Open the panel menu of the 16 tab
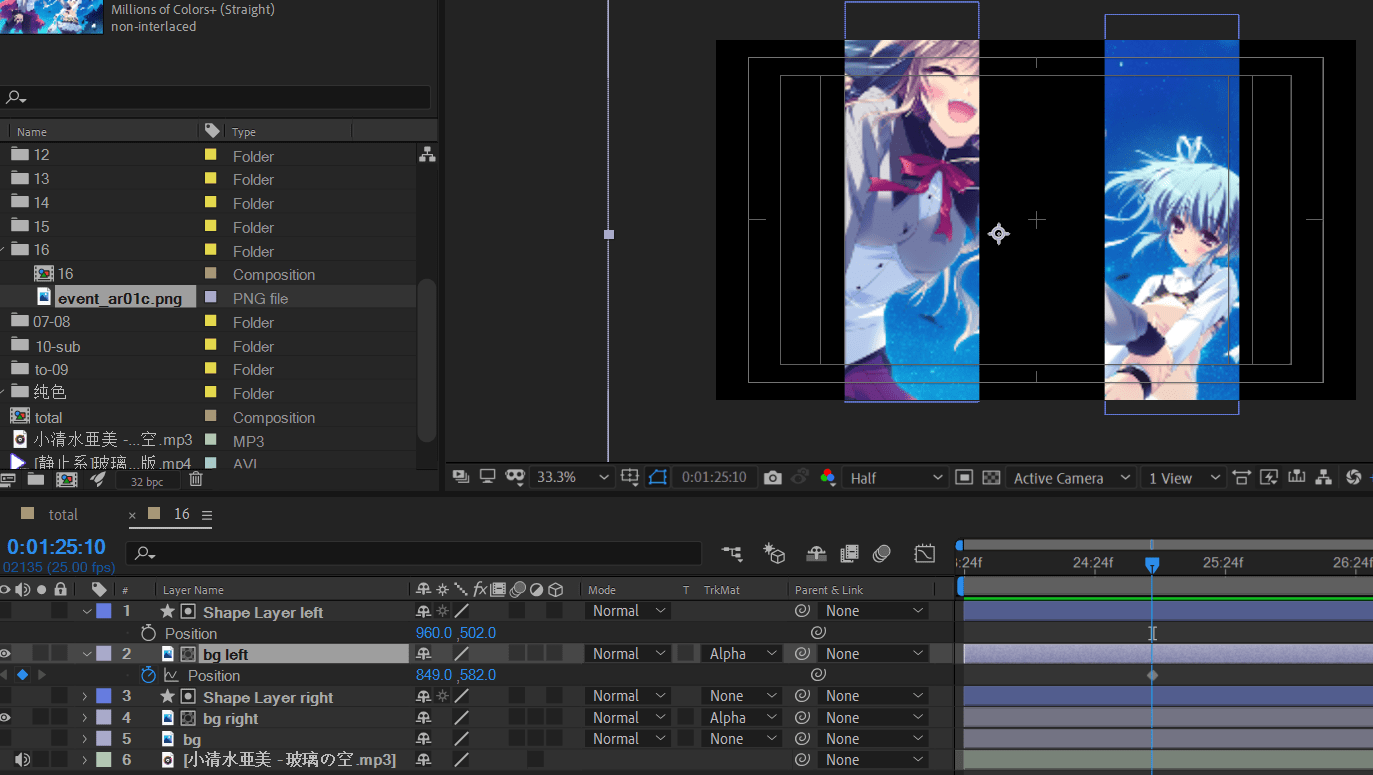 click(207, 515)
